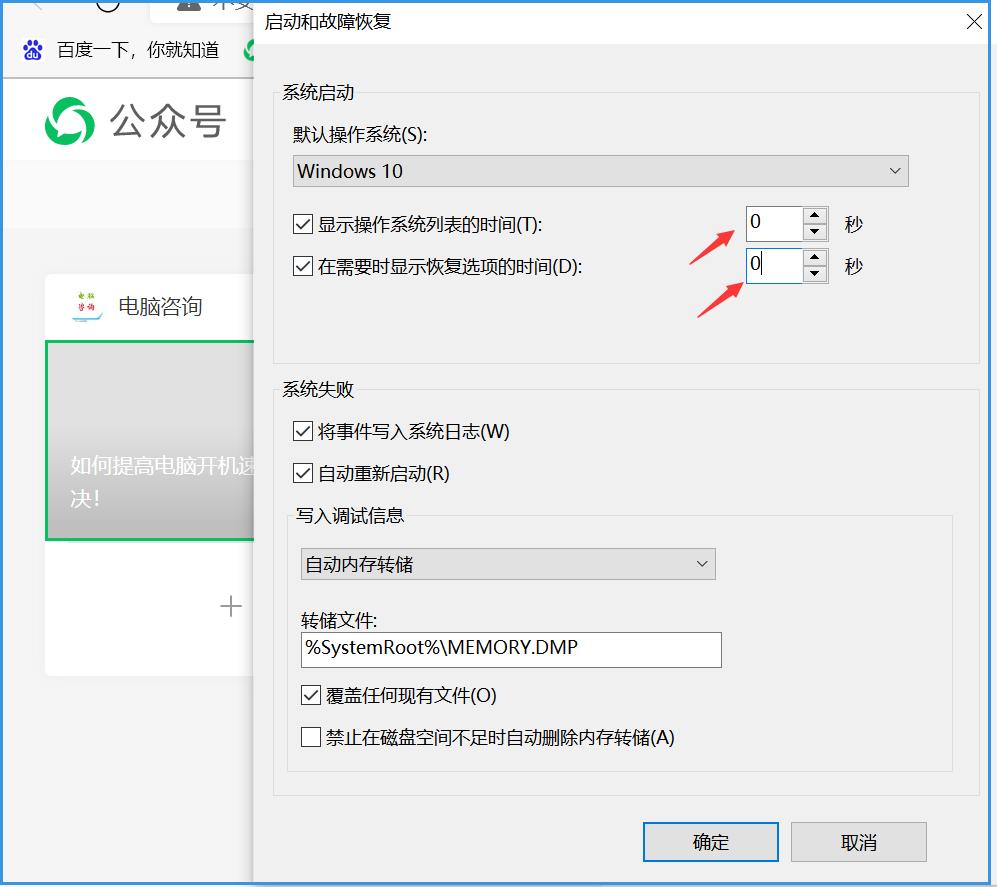Uncheck 在需要时显示恢复选项的时间 option
The height and width of the screenshot is (887, 997).
tap(302, 265)
